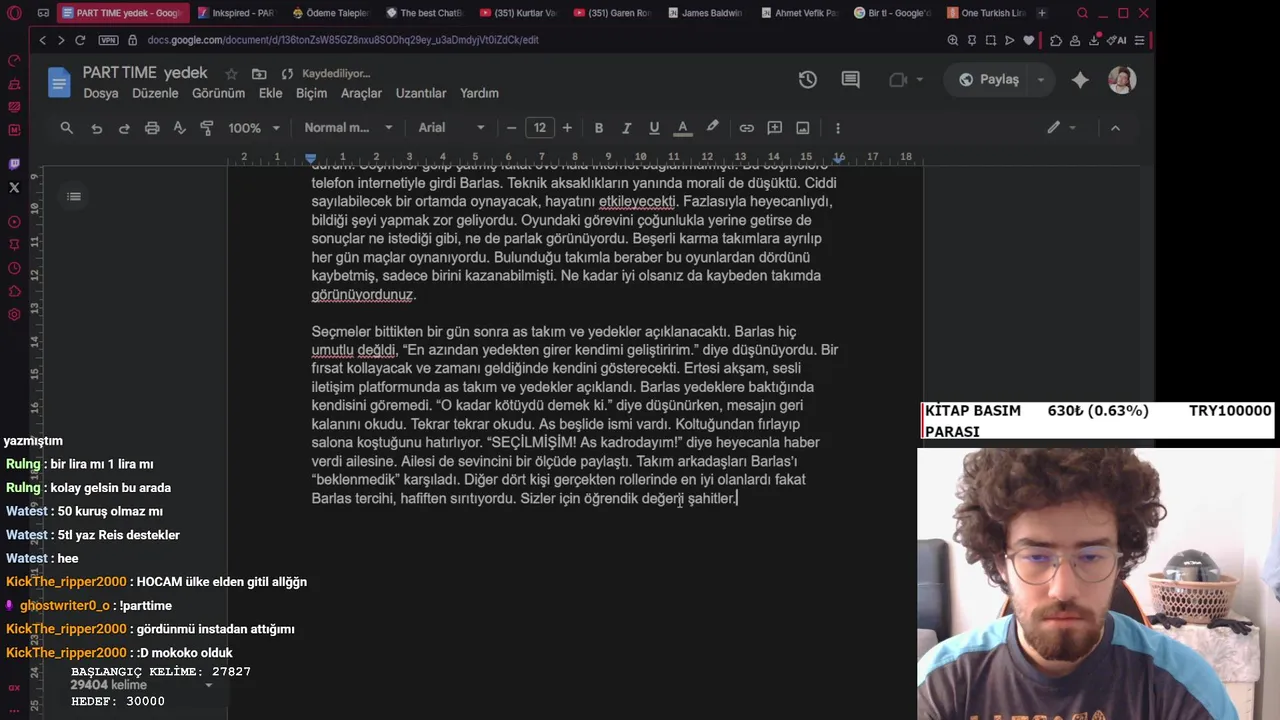Insert an image from toolbar
Viewport: 1280px width, 720px height.
pos(802,128)
